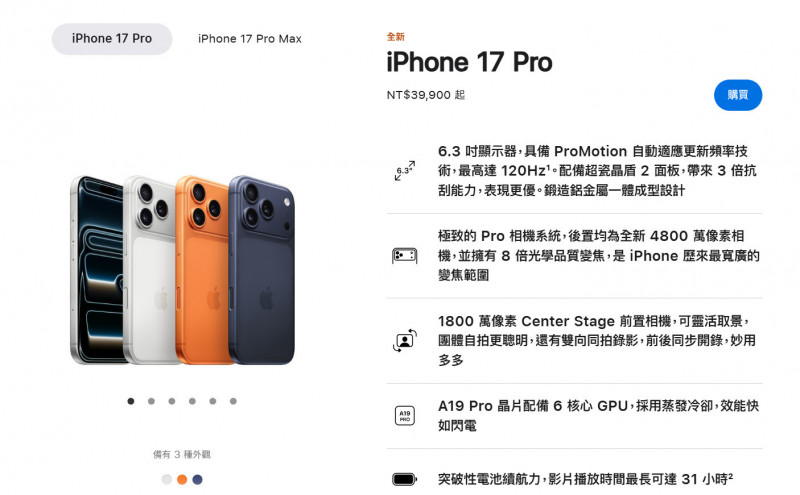Click the Center Stage front camera icon
This screenshot has width=800, height=495.
pos(405,340)
